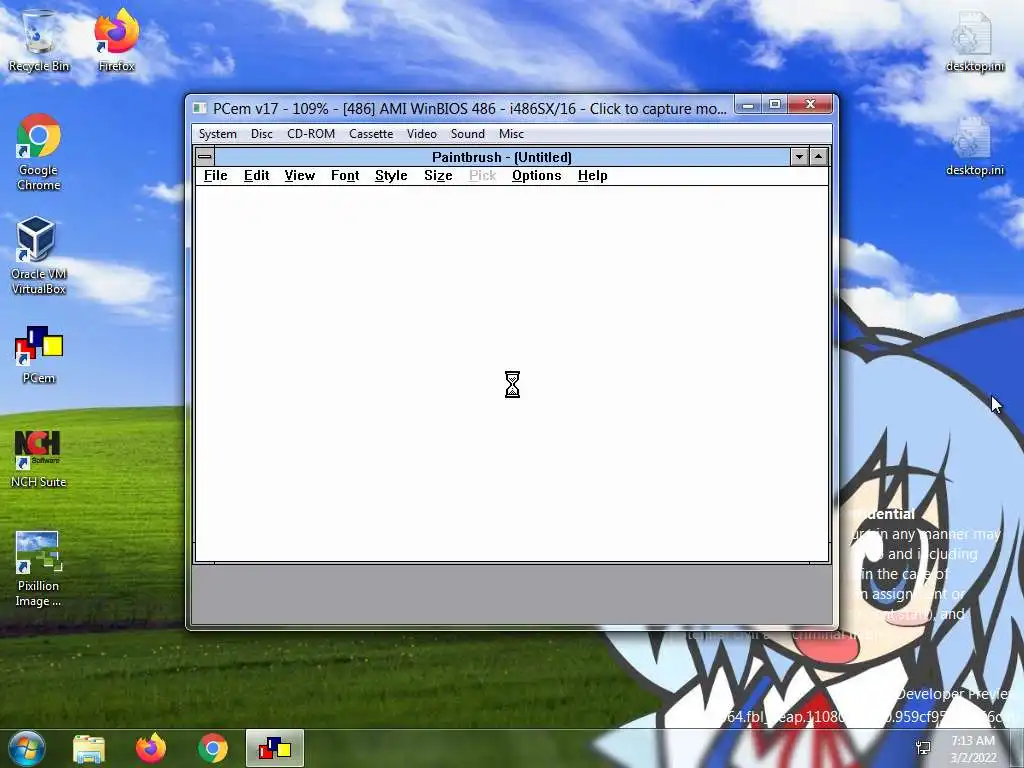Open the Recycle Bin desktop icon

(39, 40)
